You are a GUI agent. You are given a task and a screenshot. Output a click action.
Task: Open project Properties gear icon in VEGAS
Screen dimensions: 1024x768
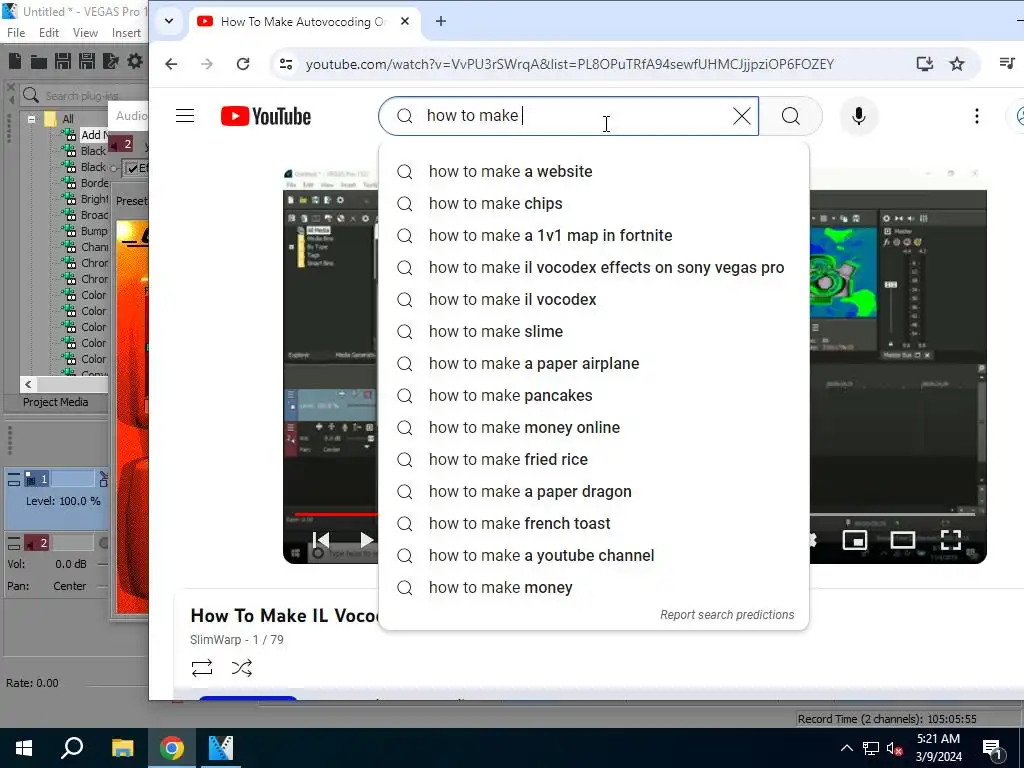click(135, 61)
